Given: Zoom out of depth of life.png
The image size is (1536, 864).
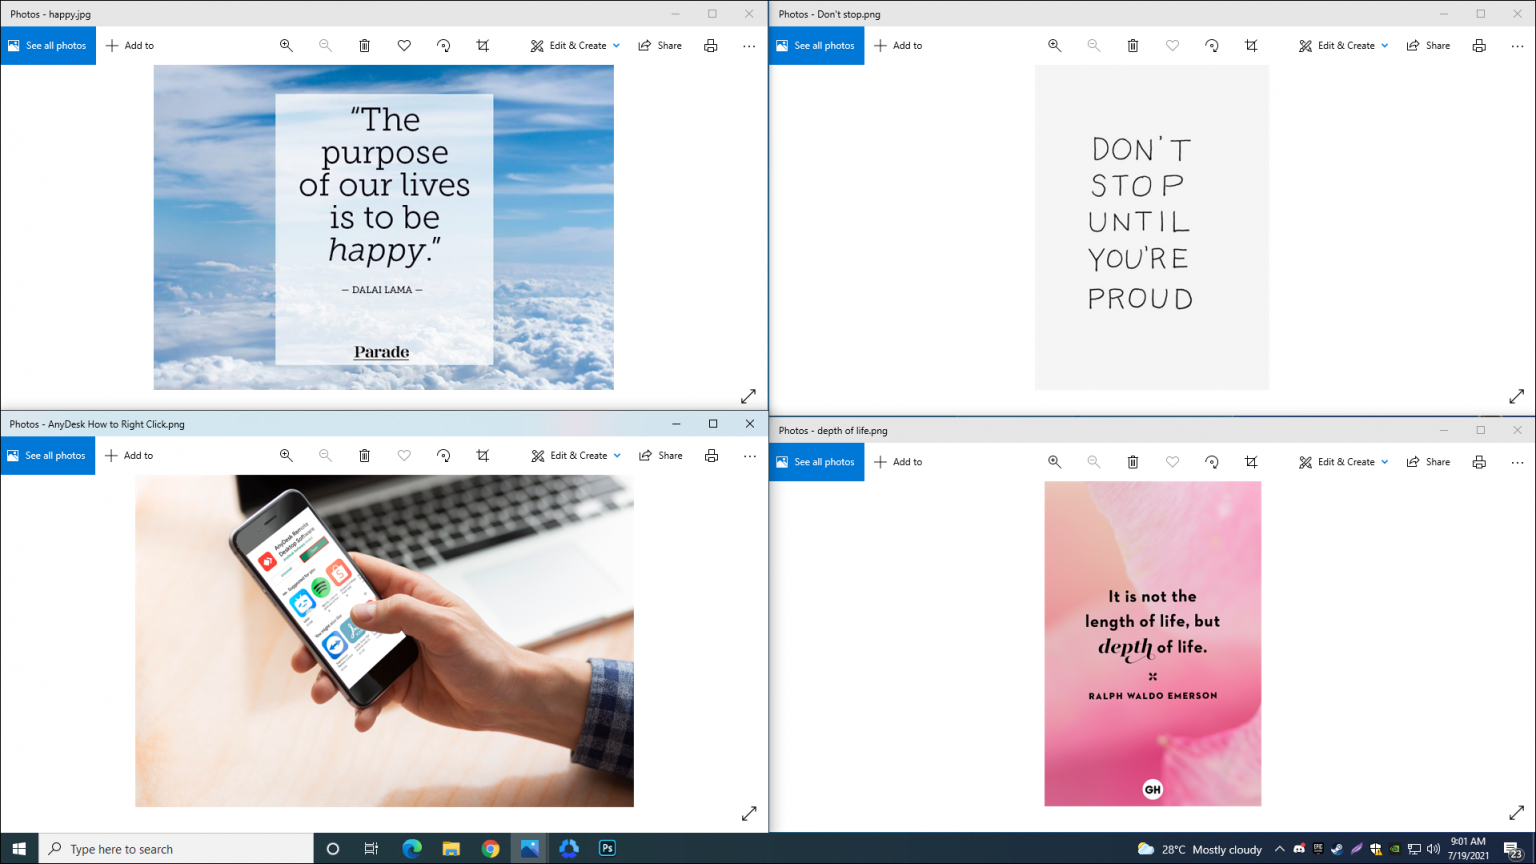Looking at the screenshot, I should pyautogui.click(x=1094, y=461).
